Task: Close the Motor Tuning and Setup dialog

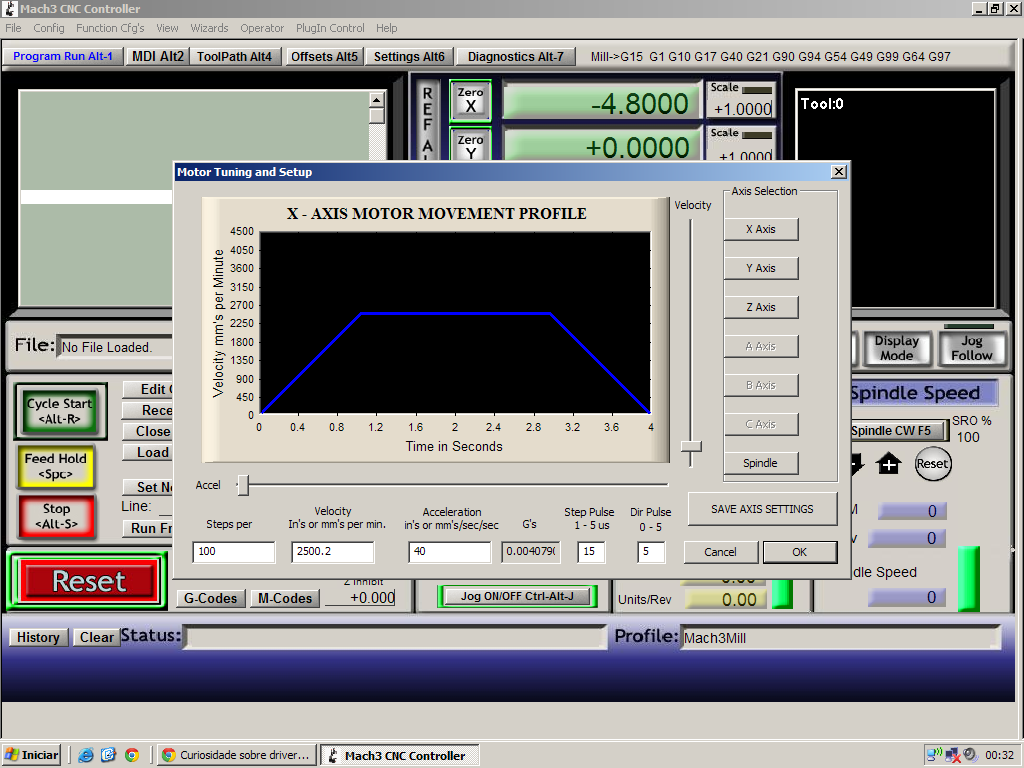Action: (x=839, y=172)
